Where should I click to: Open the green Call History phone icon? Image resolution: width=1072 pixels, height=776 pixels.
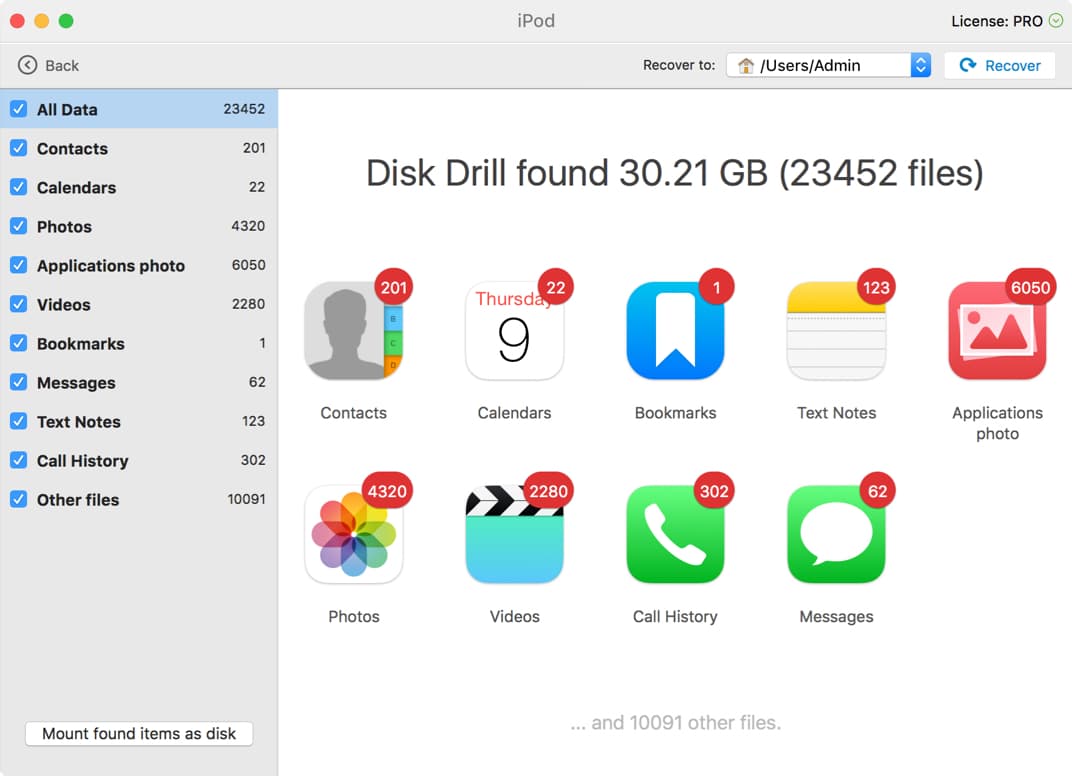click(x=675, y=534)
